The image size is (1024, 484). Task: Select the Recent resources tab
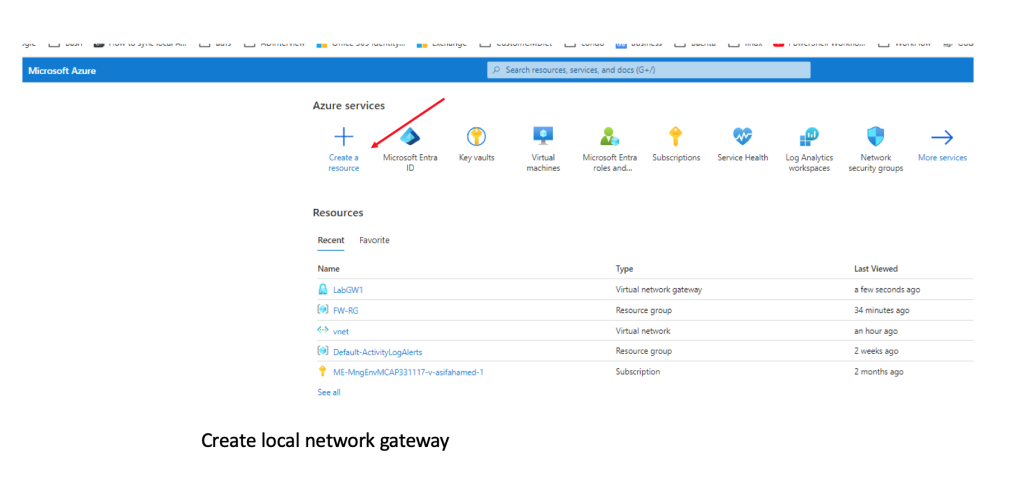[330, 240]
